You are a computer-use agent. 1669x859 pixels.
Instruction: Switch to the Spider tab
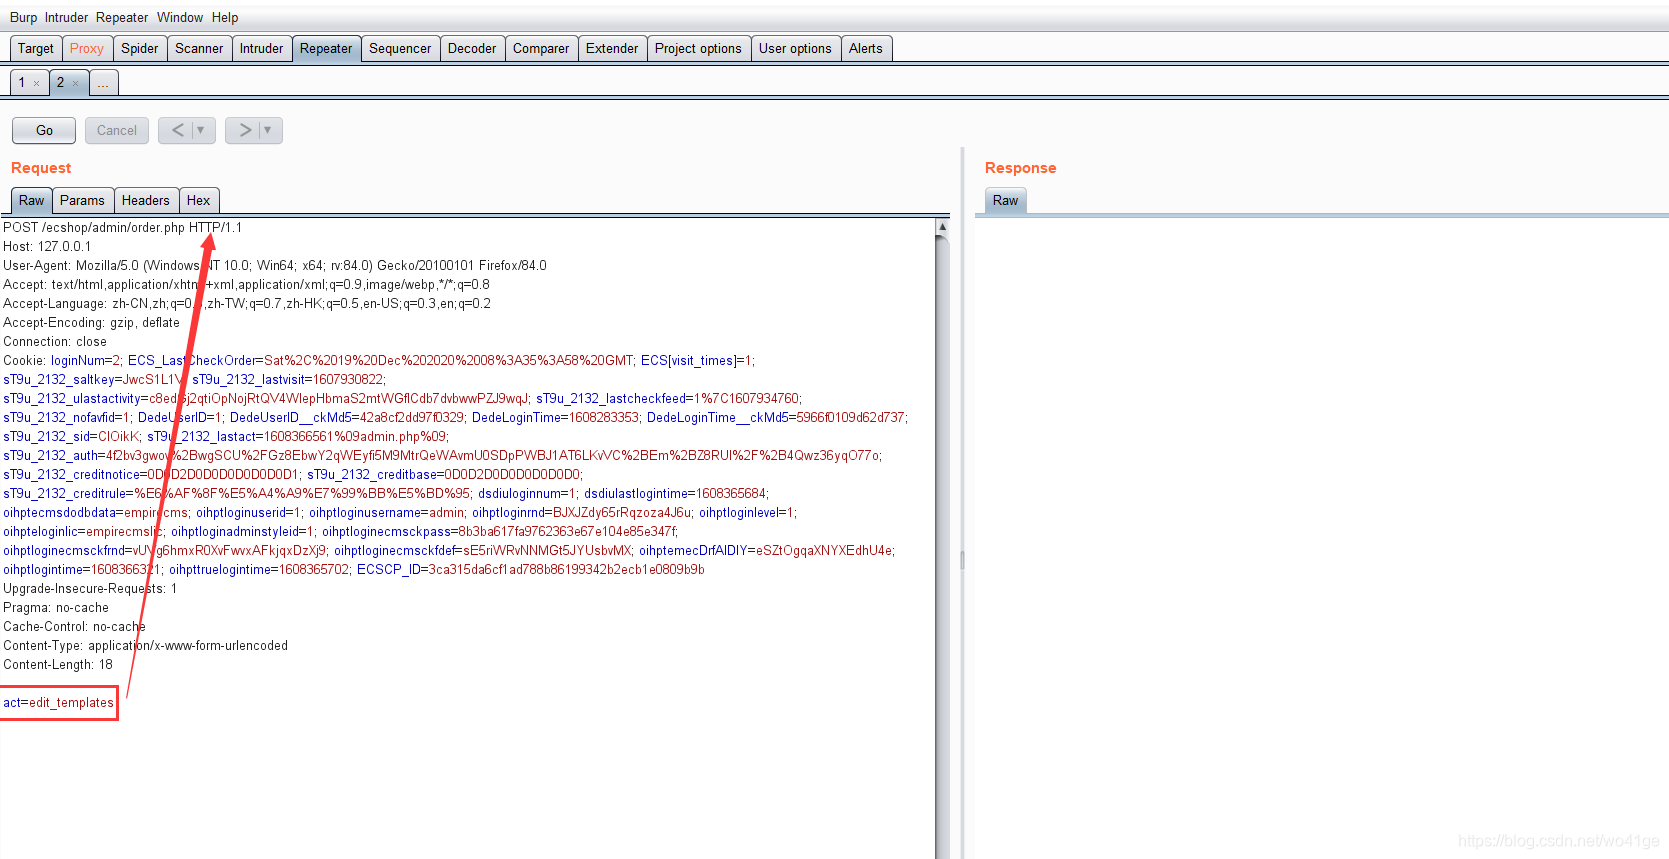click(x=140, y=48)
